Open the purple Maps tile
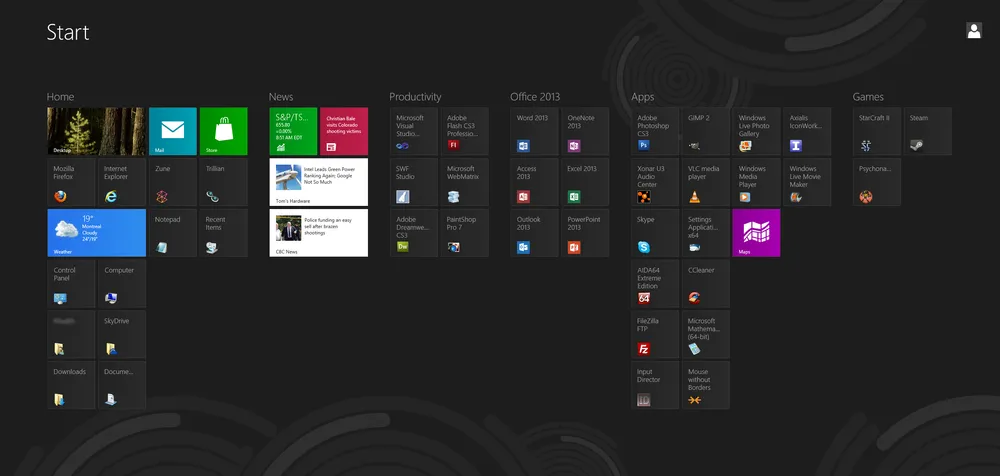 pos(757,233)
